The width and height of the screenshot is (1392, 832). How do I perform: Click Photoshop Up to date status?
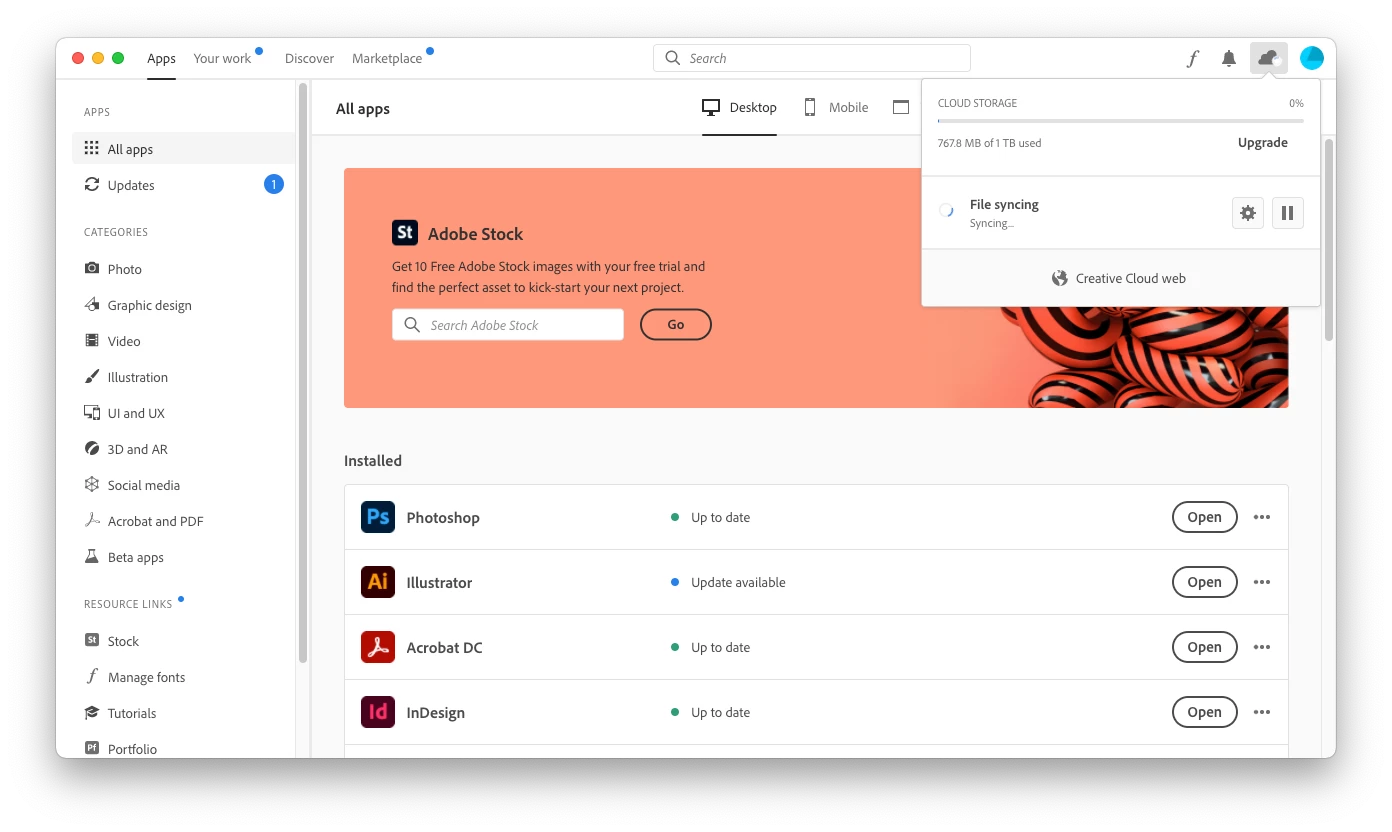point(710,517)
